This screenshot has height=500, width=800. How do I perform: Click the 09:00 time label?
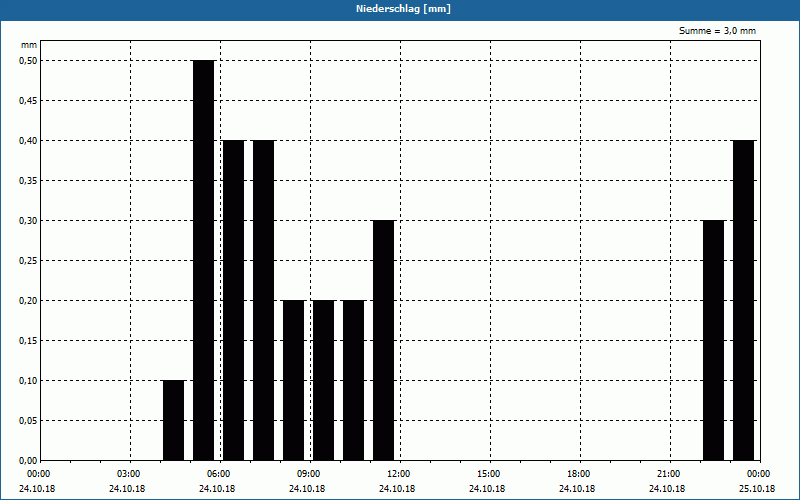[309, 474]
